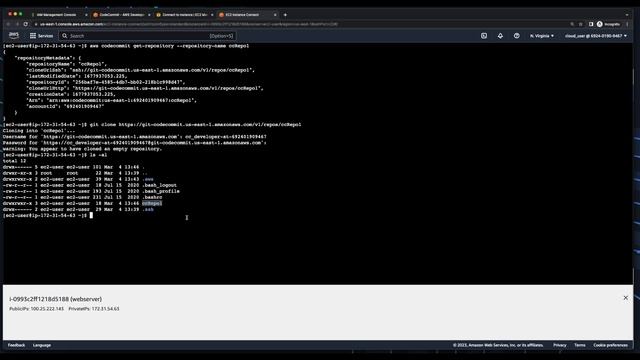Open the Privacy footer link
640x360 pixels.
[560, 345]
